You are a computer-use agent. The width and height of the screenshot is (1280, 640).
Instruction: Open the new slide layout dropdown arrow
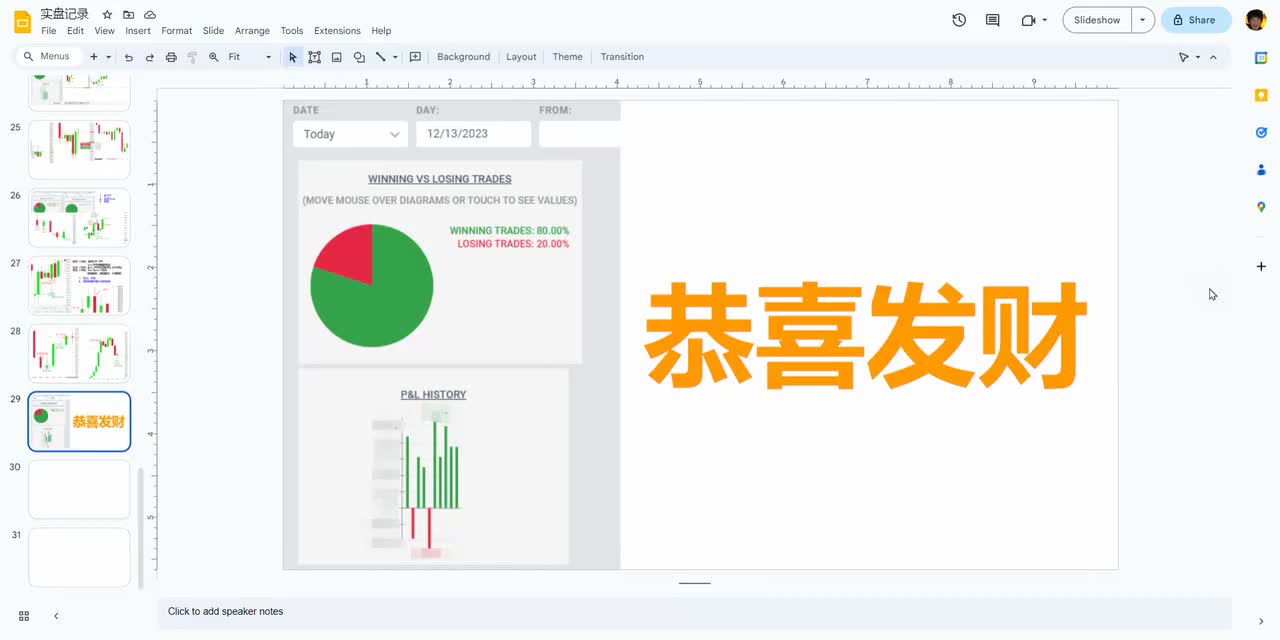pyautogui.click(x=108, y=57)
